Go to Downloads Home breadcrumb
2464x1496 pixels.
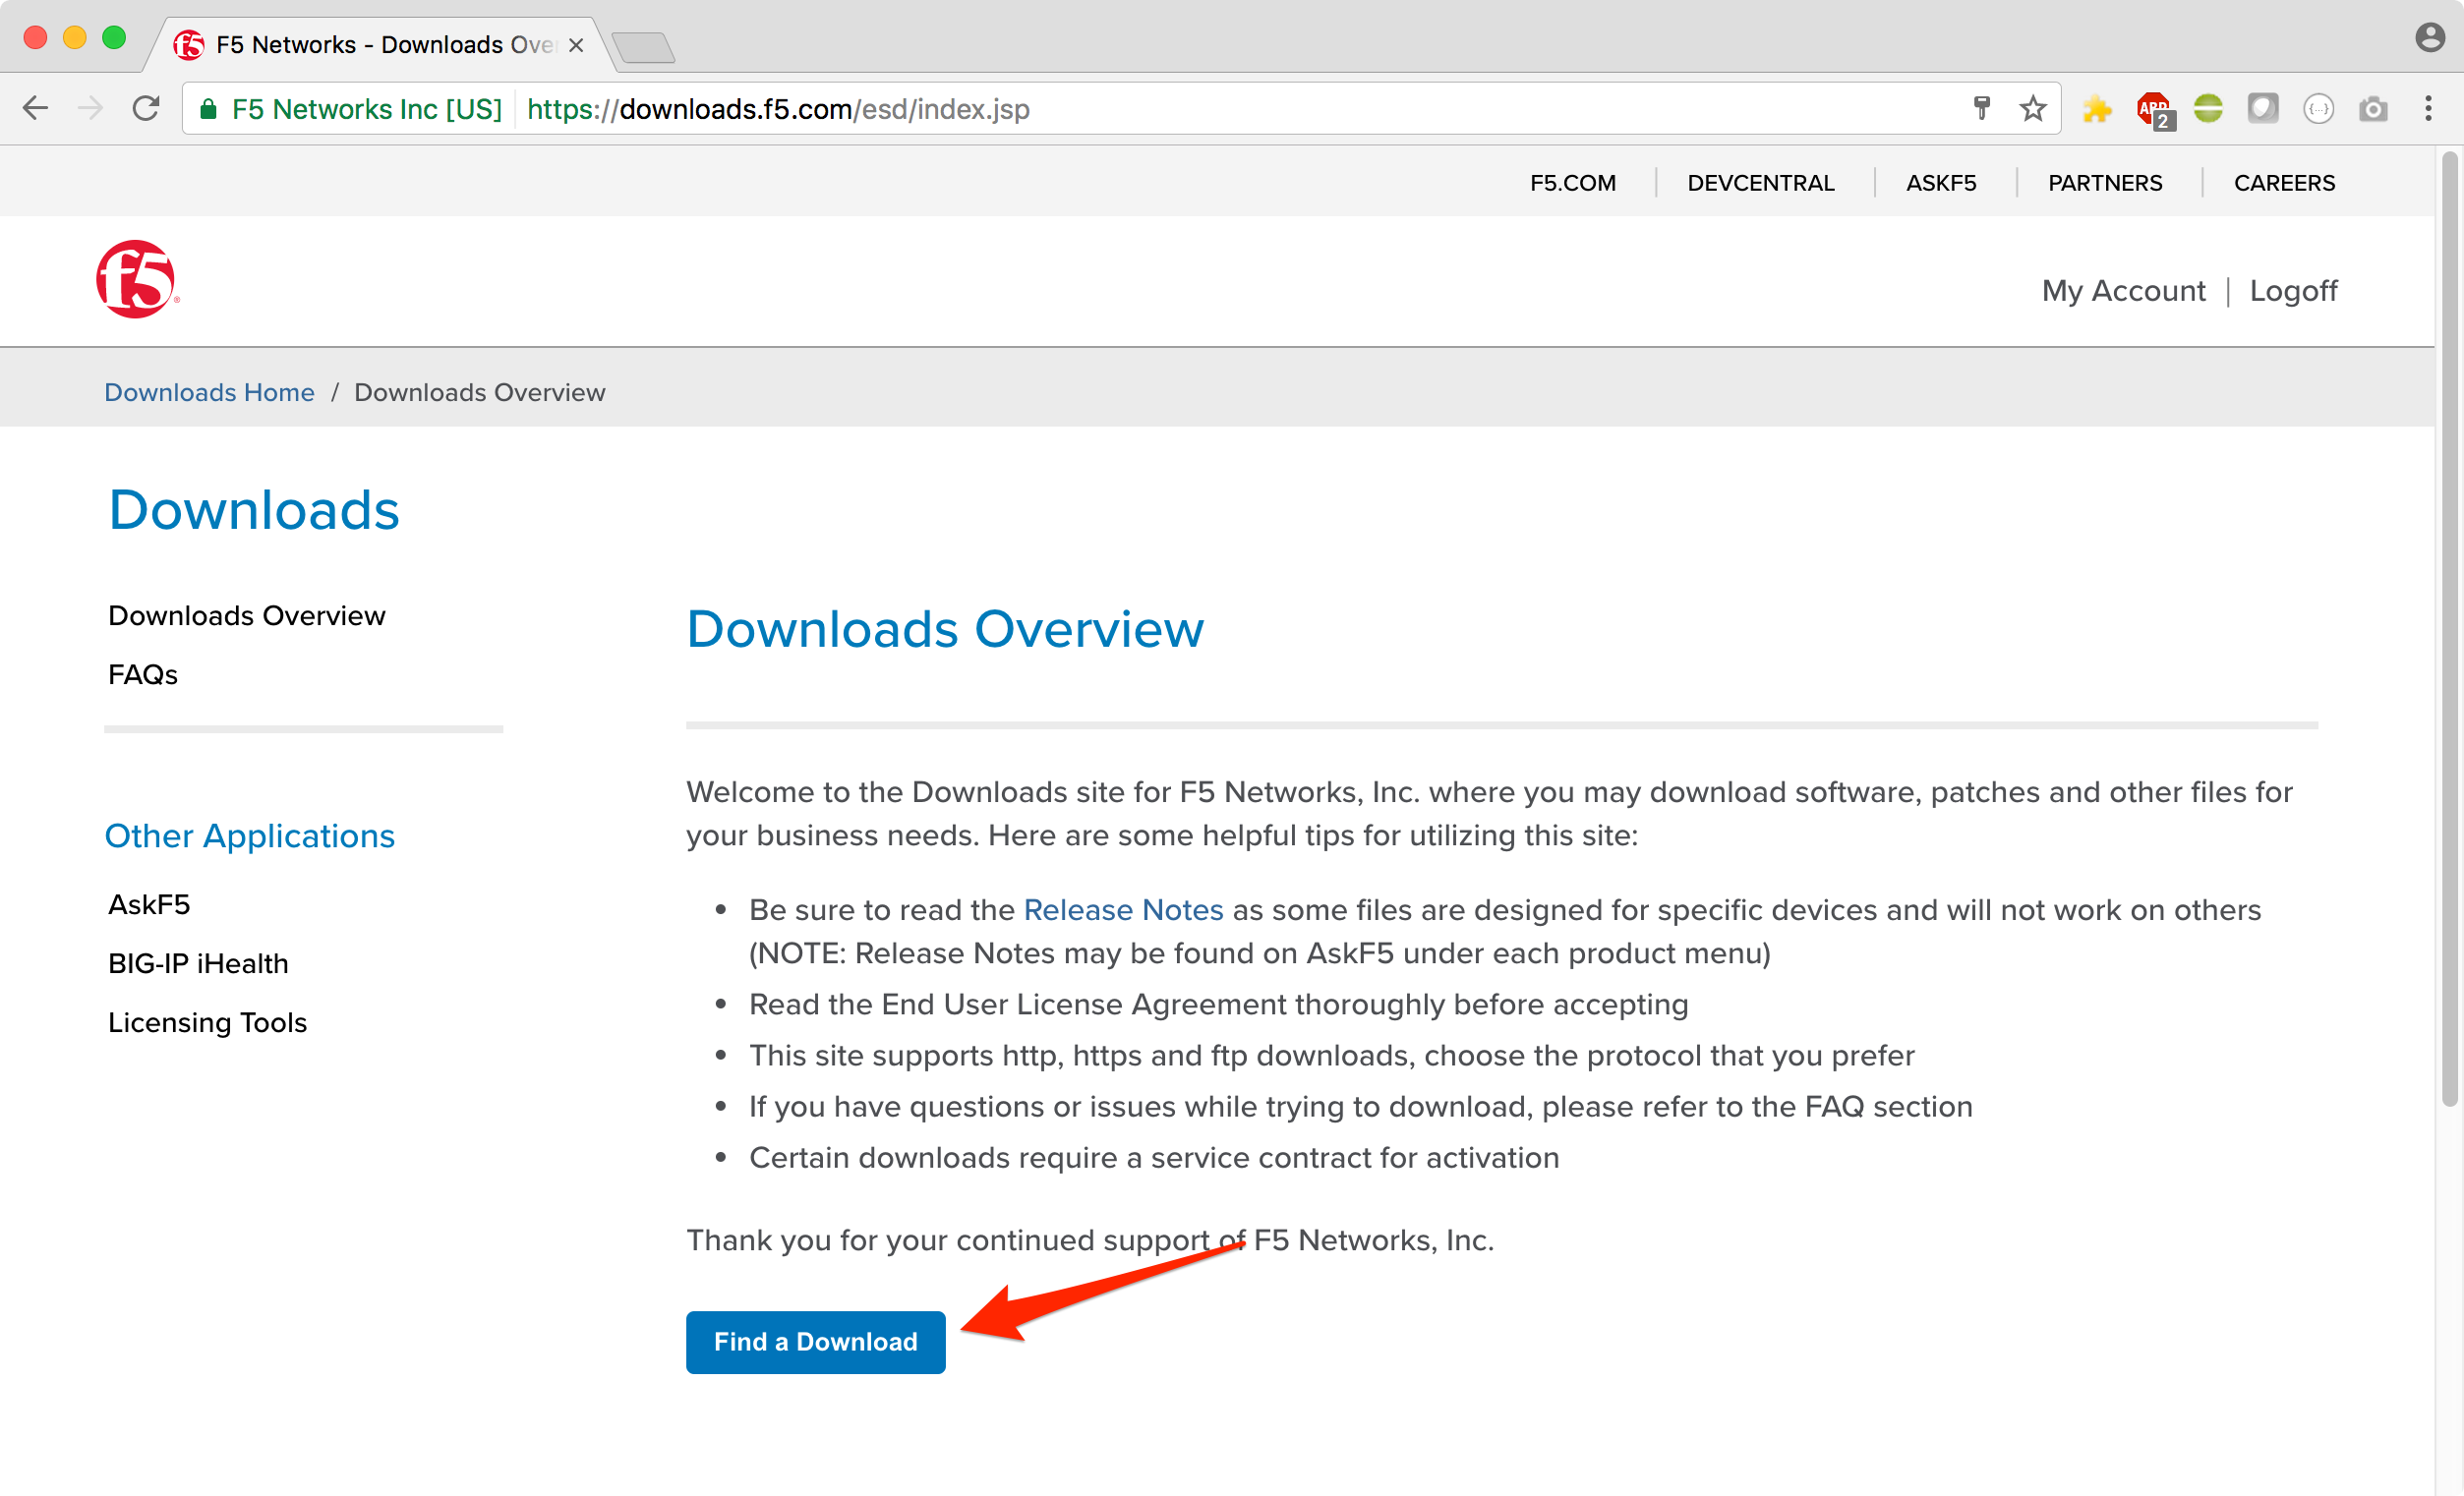tap(209, 392)
